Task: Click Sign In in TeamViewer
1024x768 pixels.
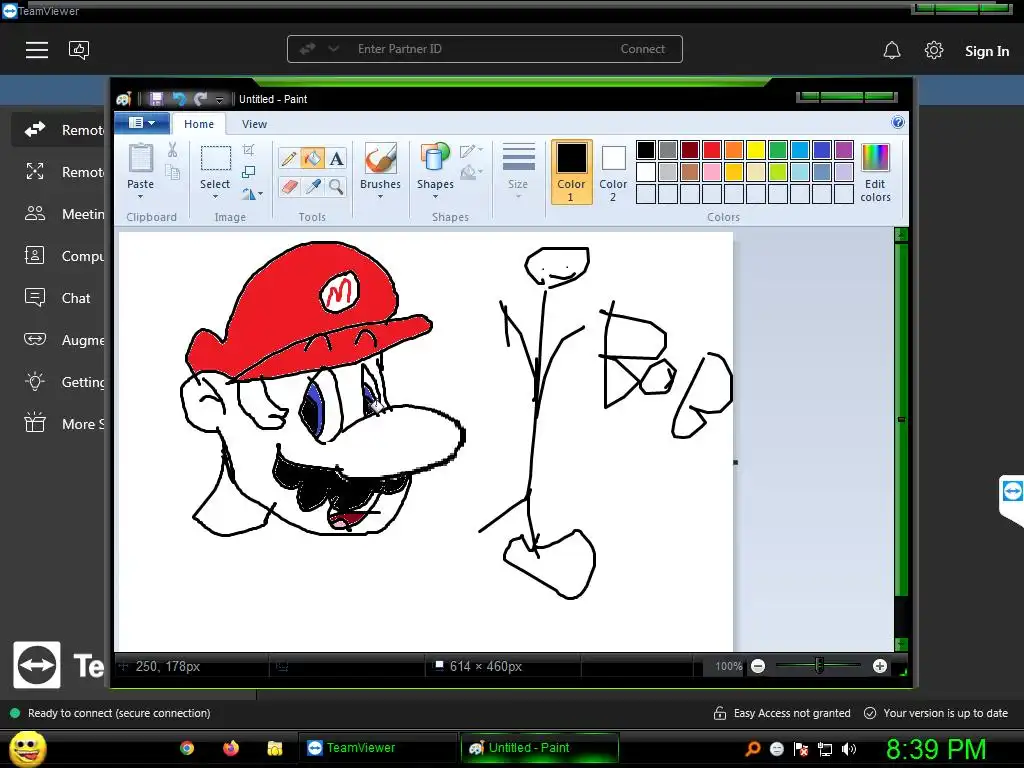Action: click(987, 51)
